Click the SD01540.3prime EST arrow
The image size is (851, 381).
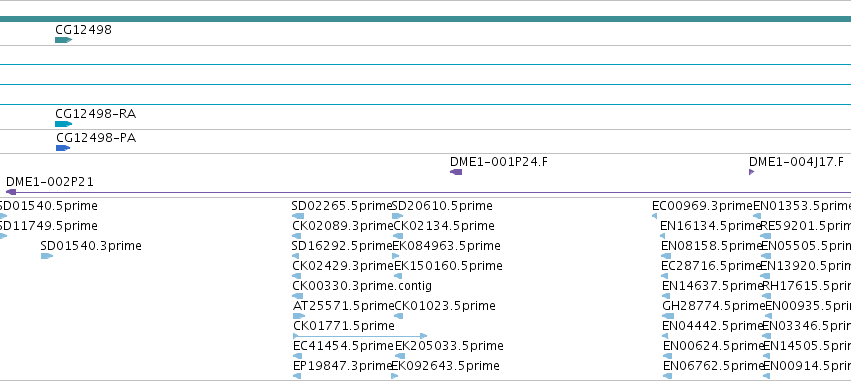(47, 256)
